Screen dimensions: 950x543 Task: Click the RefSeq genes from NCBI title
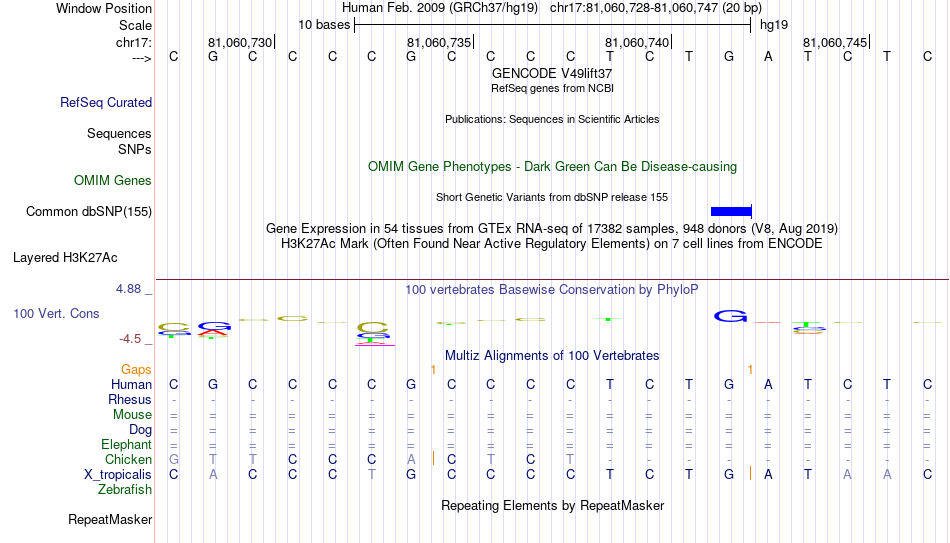(x=553, y=88)
